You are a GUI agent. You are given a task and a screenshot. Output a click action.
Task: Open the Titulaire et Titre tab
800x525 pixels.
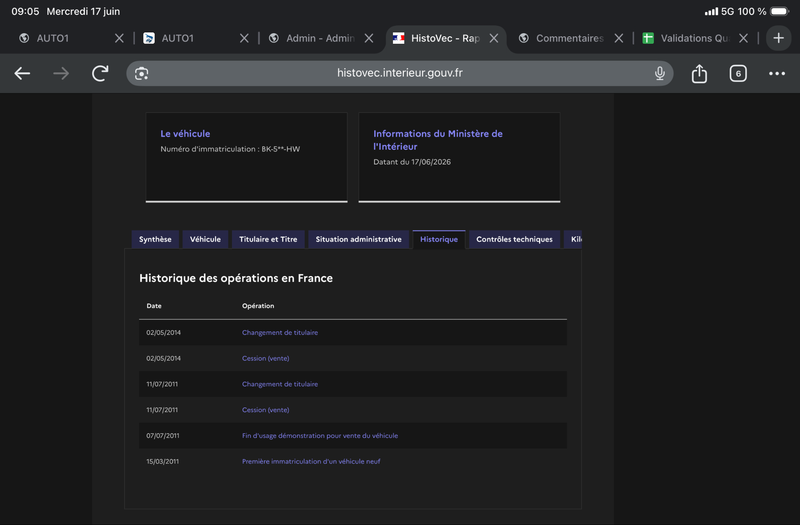coord(268,239)
